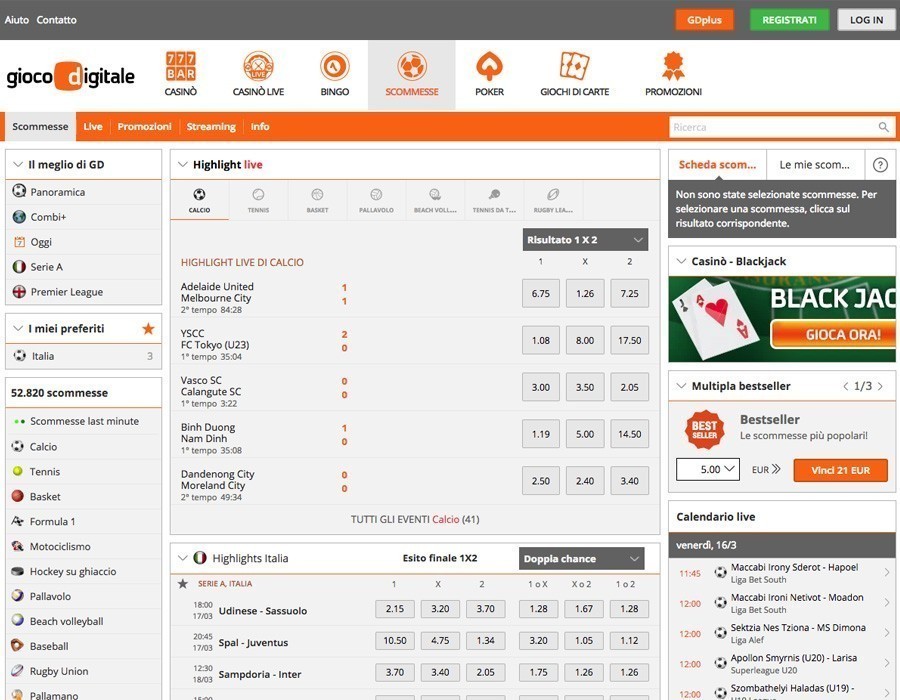Image resolution: width=900 pixels, height=700 pixels.
Task: Click the favorites star icon
Action: click(x=148, y=329)
